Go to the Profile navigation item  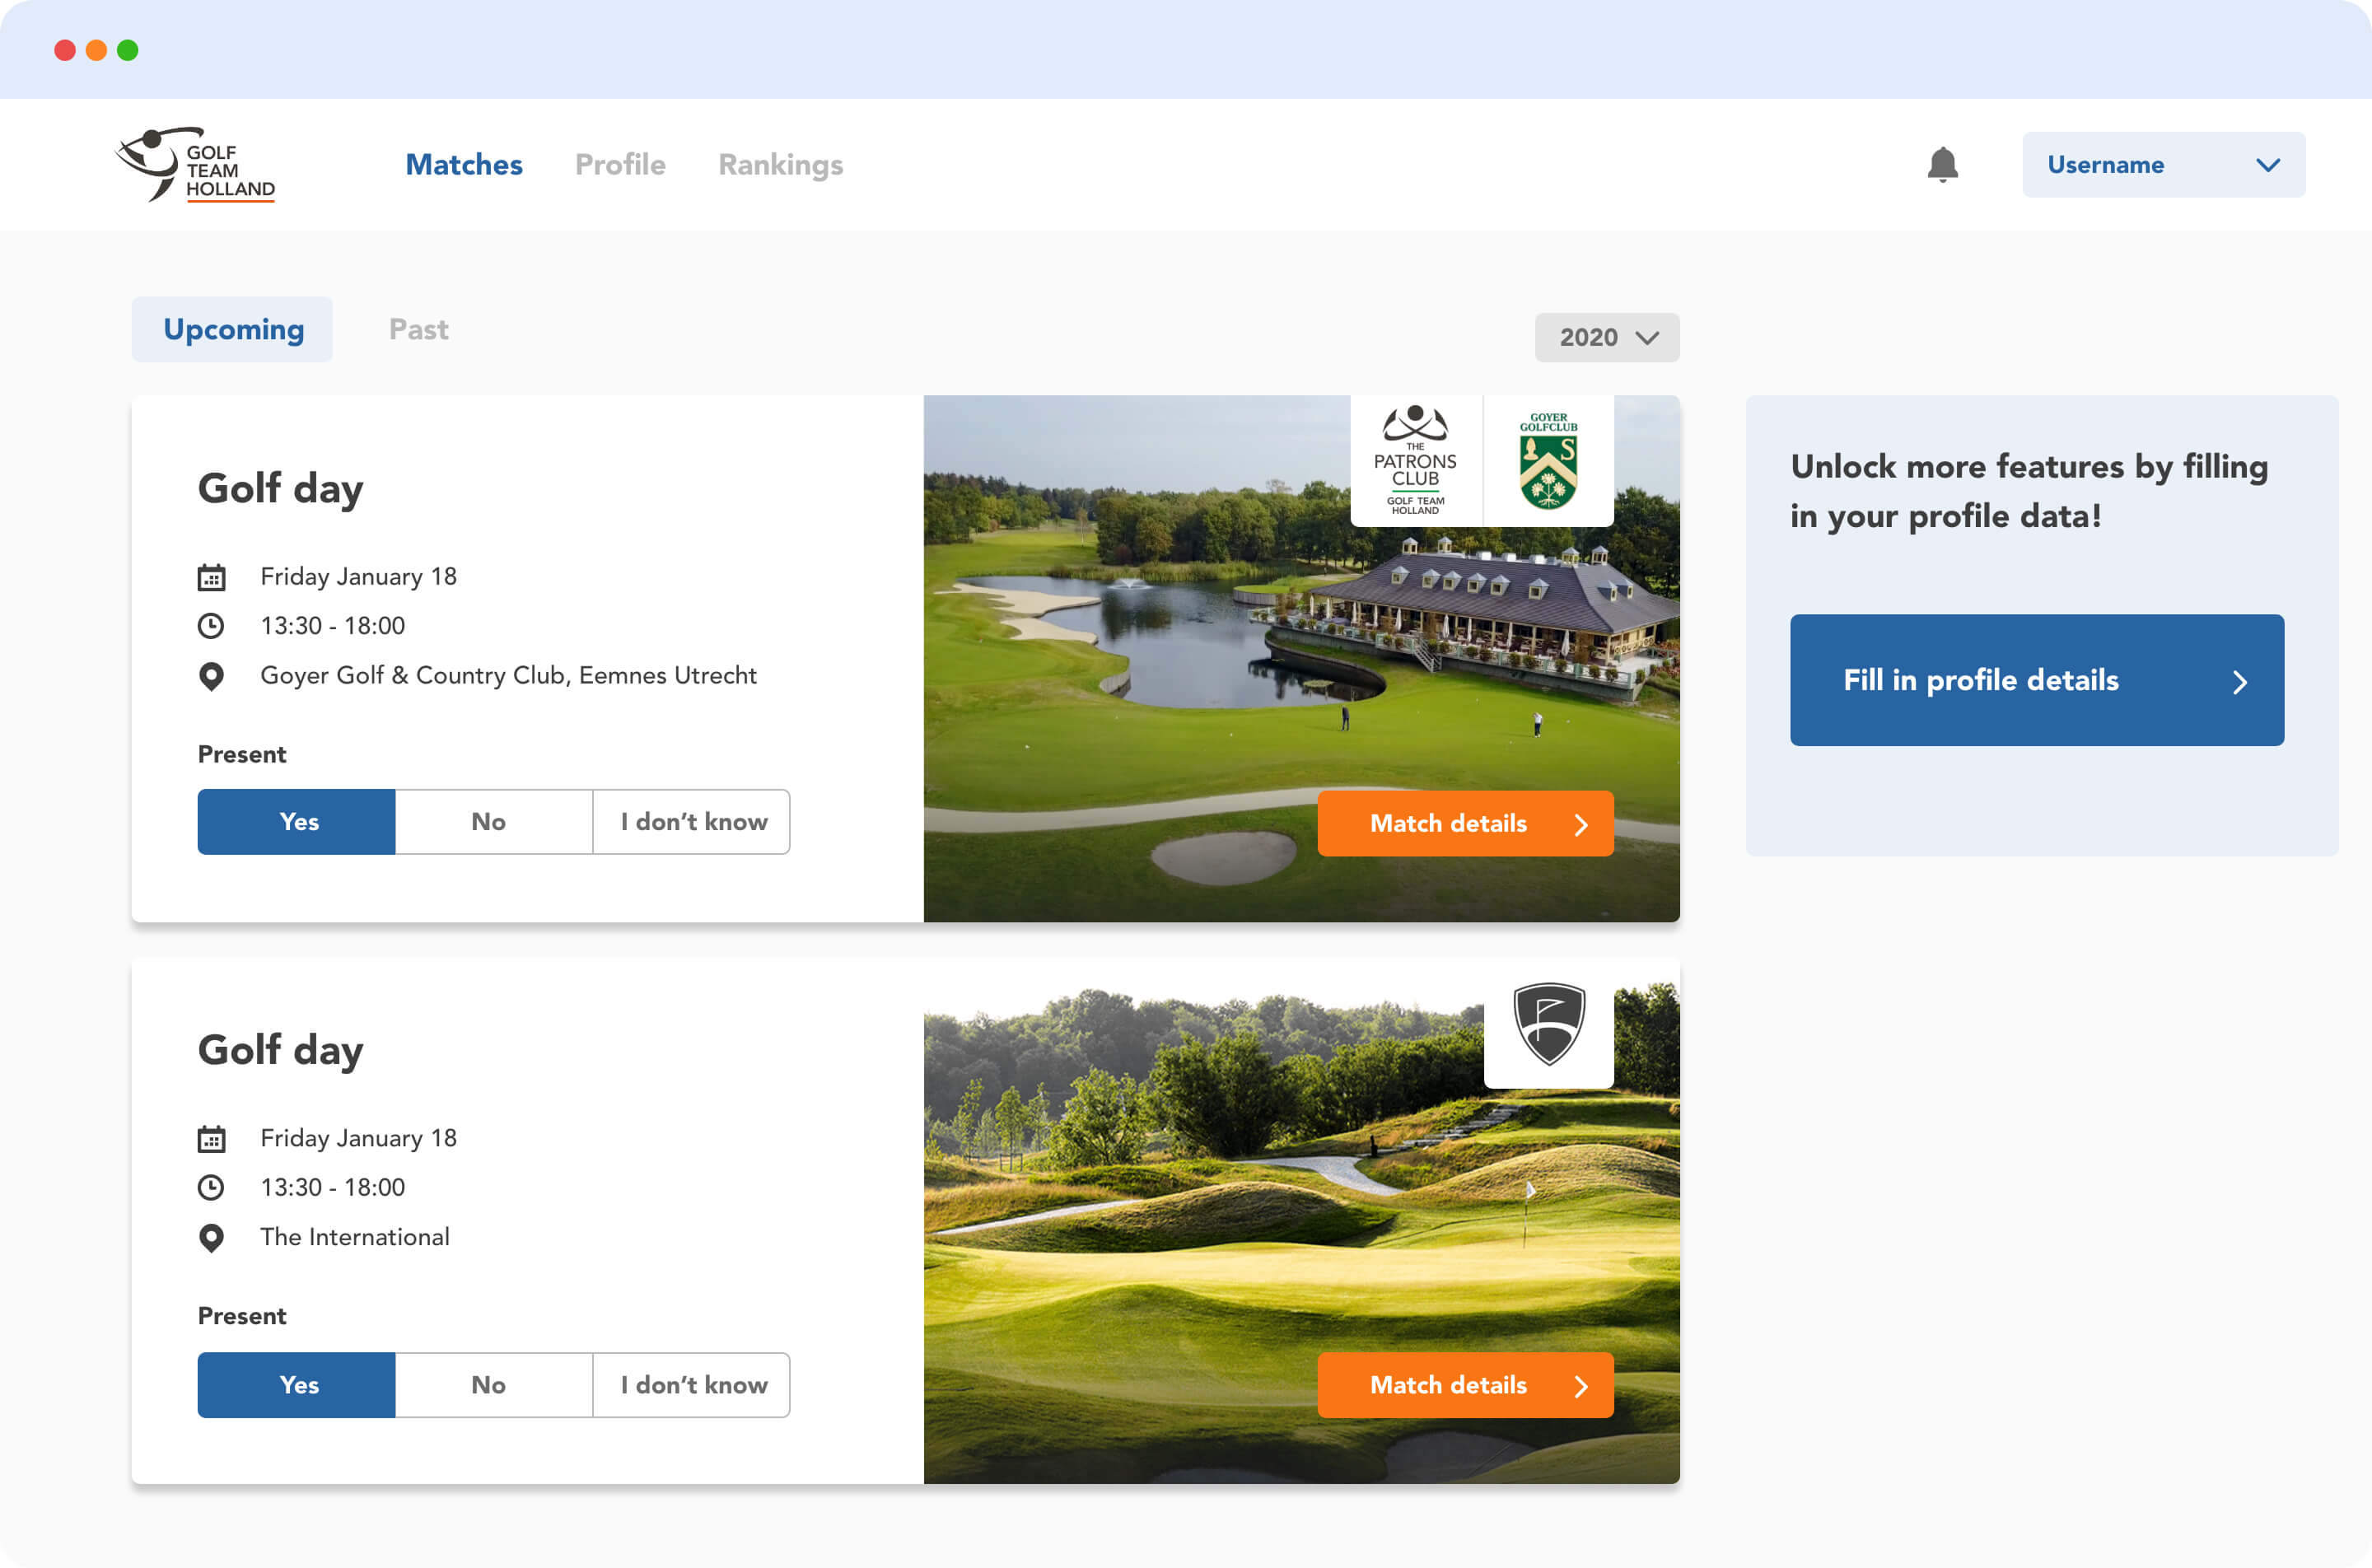620,165
